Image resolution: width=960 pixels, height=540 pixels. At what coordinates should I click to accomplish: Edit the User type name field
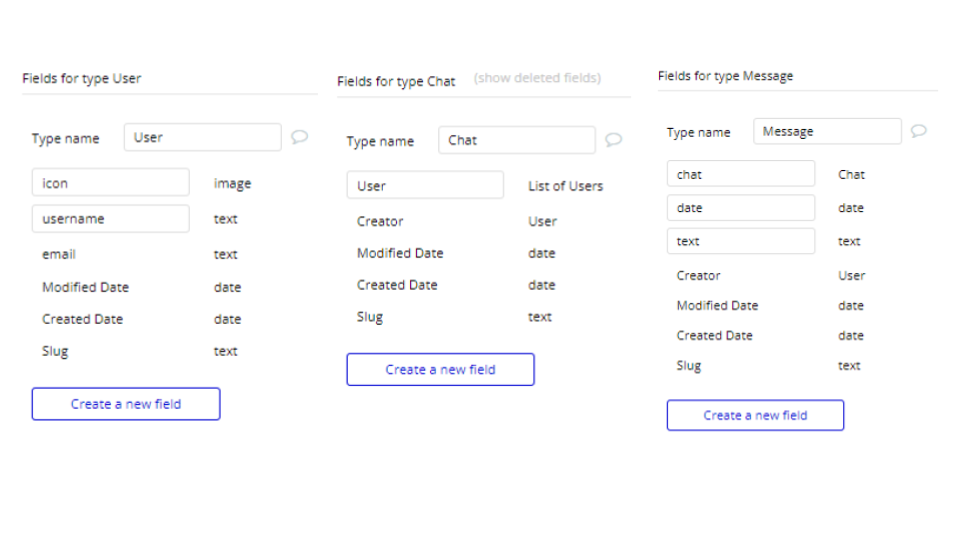(x=203, y=137)
